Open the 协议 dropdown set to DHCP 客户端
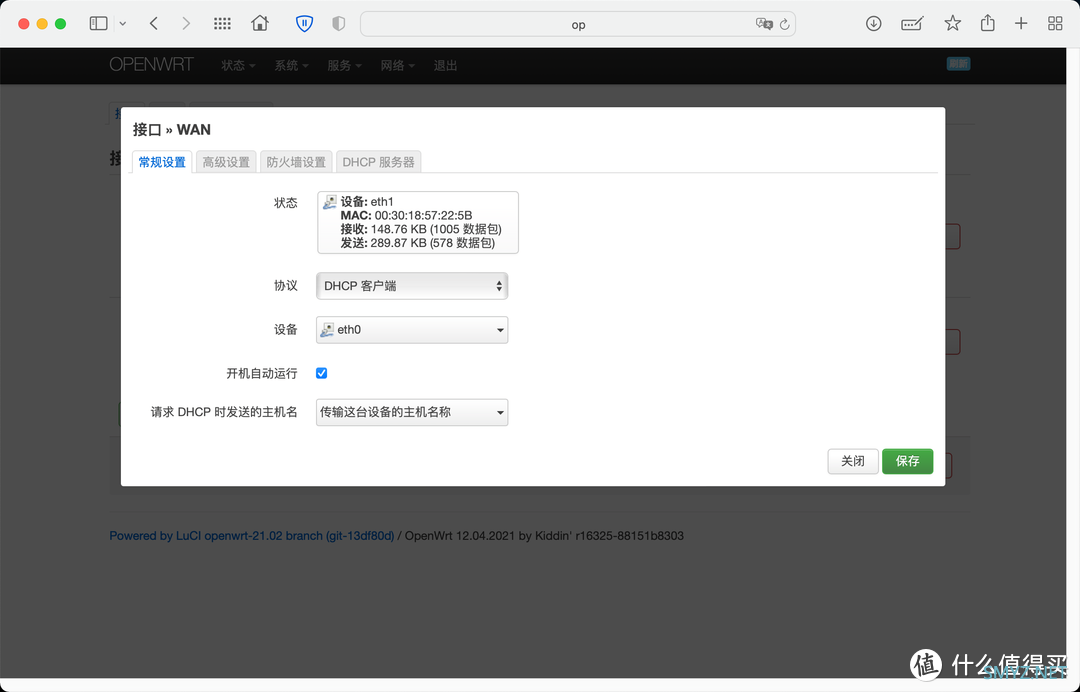This screenshot has width=1080, height=692. 412,286
